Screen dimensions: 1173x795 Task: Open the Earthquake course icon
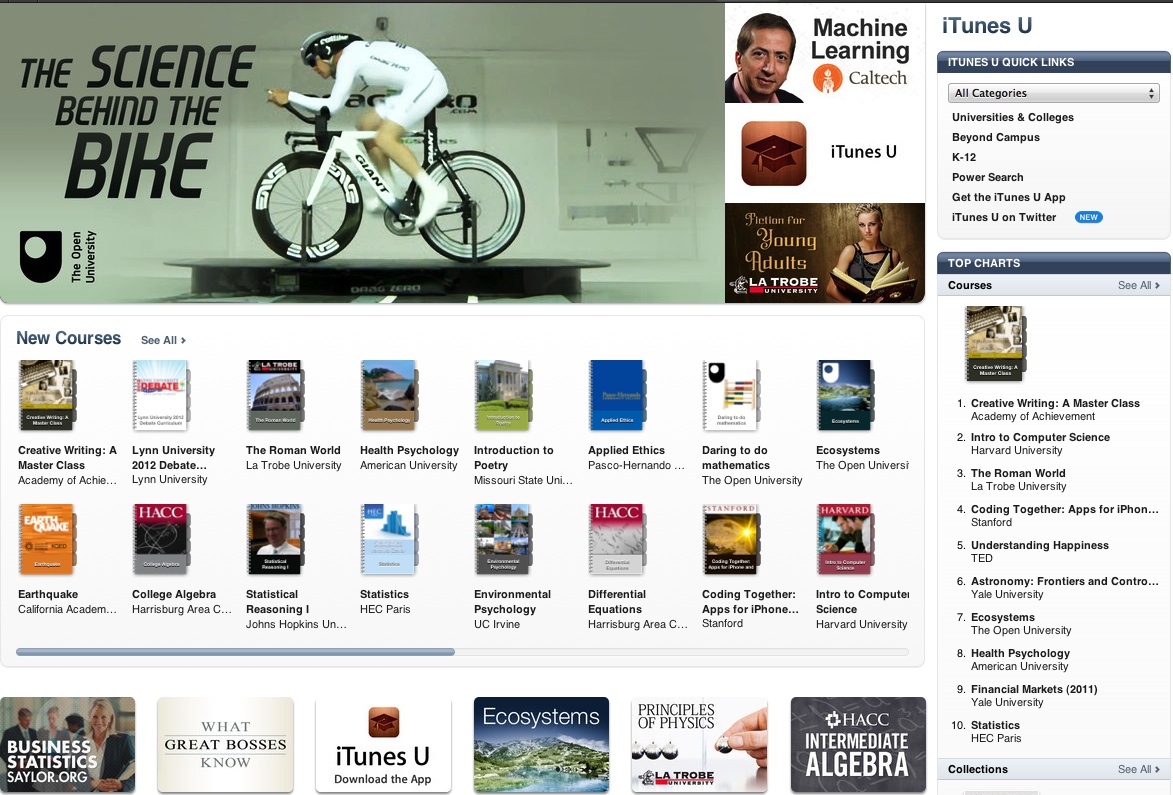click(x=46, y=539)
